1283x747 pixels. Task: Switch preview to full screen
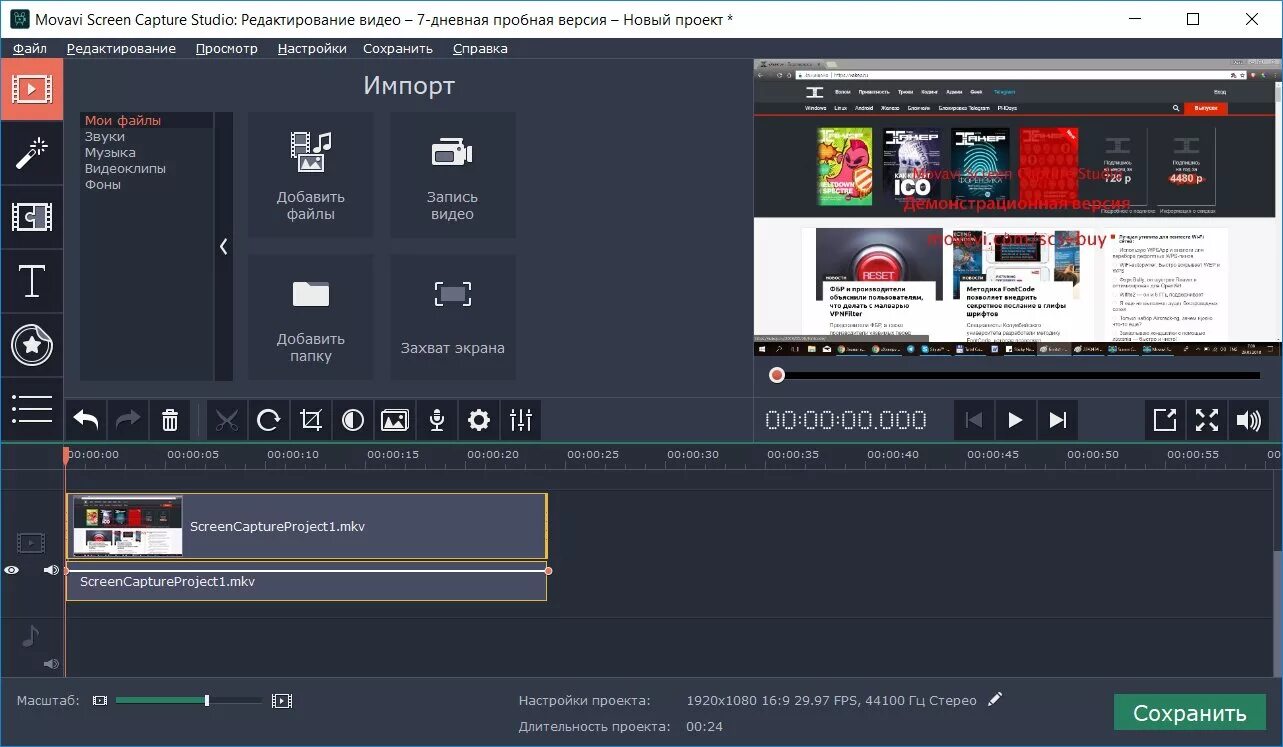[x=1207, y=420]
